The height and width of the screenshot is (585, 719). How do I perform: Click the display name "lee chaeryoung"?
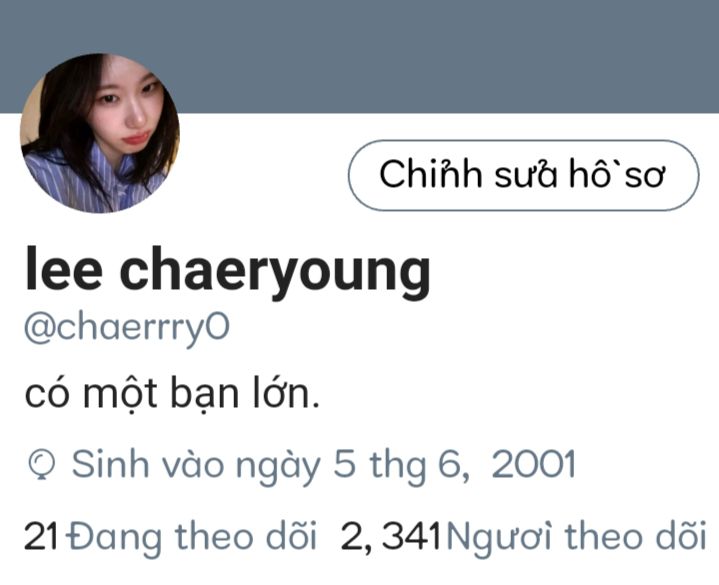coord(228,272)
